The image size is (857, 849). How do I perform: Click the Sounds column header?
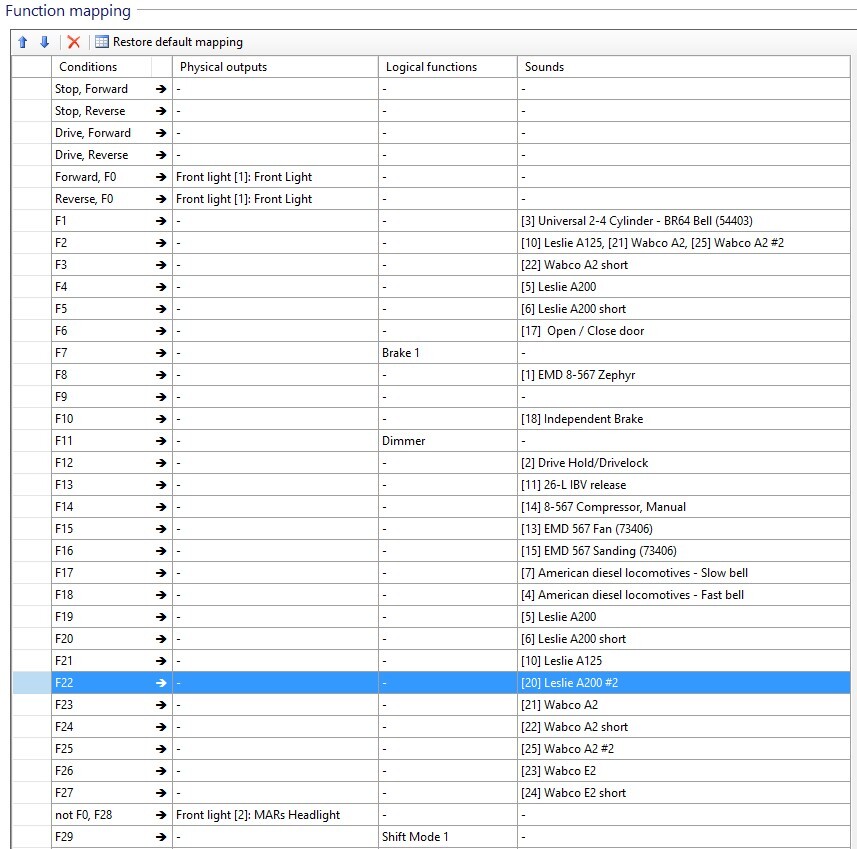click(544, 67)
